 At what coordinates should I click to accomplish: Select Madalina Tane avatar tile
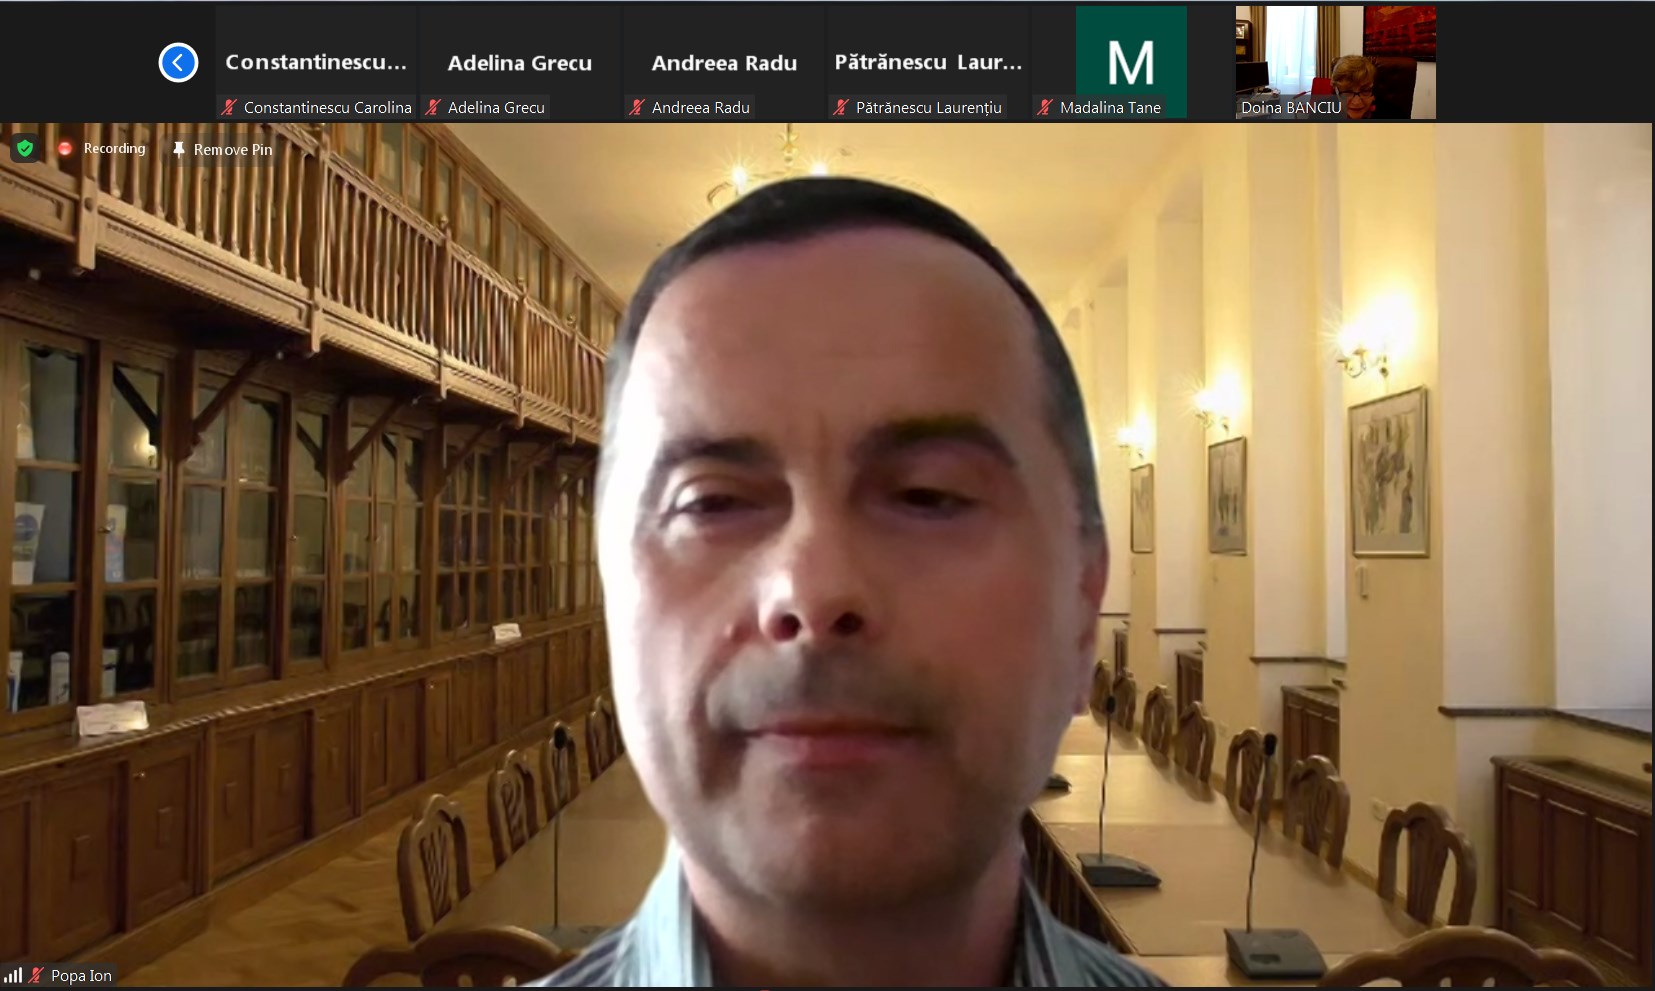(x=1131, y=62)
